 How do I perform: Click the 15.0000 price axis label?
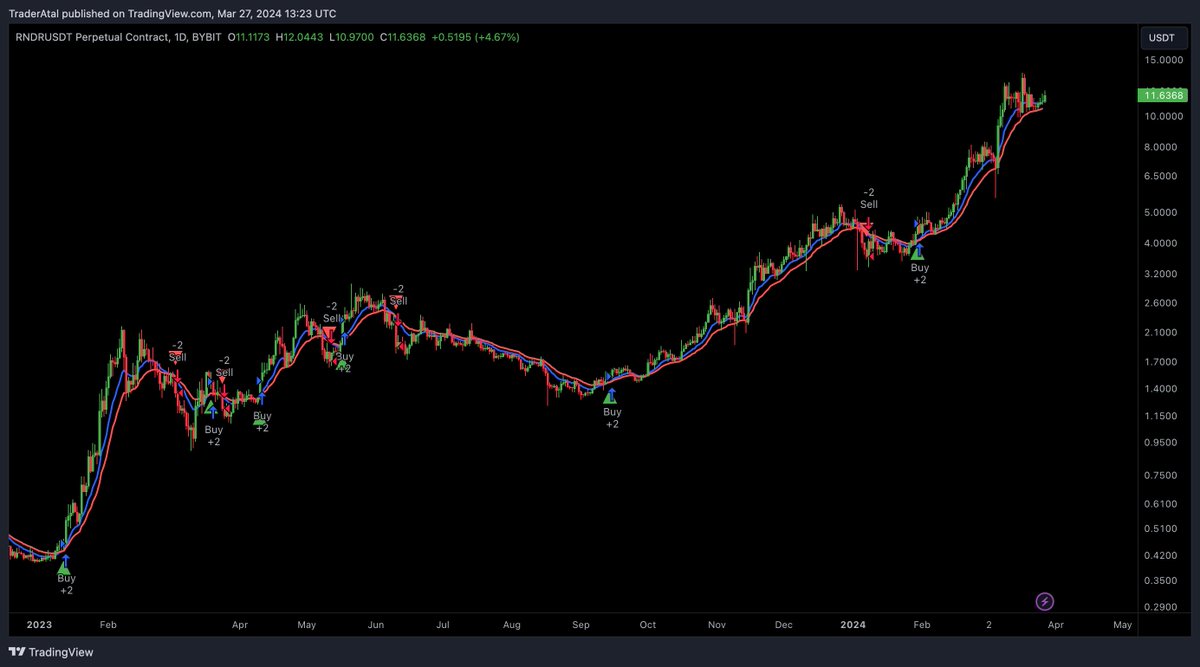click(x=1165, y=60)
